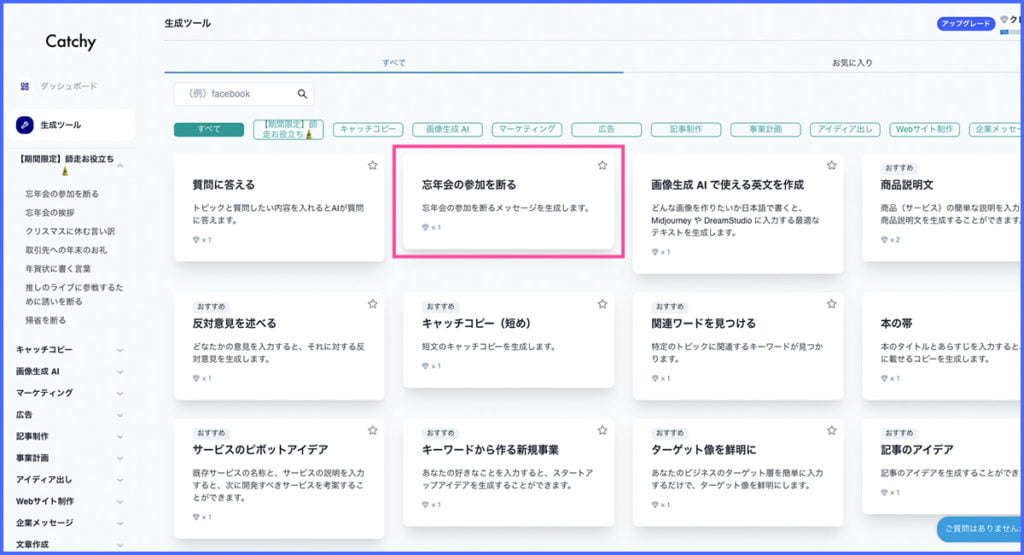This screenshot has width=1024, height=555.
Task: Star the 忘年会の参加を断る card
Action: [602, 165]
